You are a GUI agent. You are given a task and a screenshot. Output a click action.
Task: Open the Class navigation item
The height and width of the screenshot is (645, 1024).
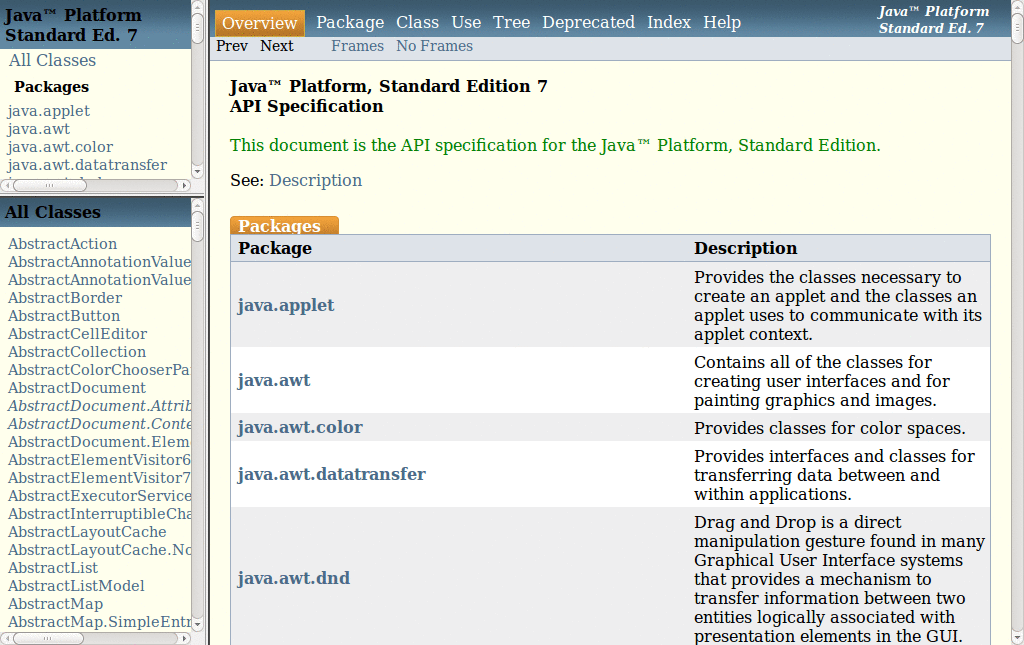417,22
